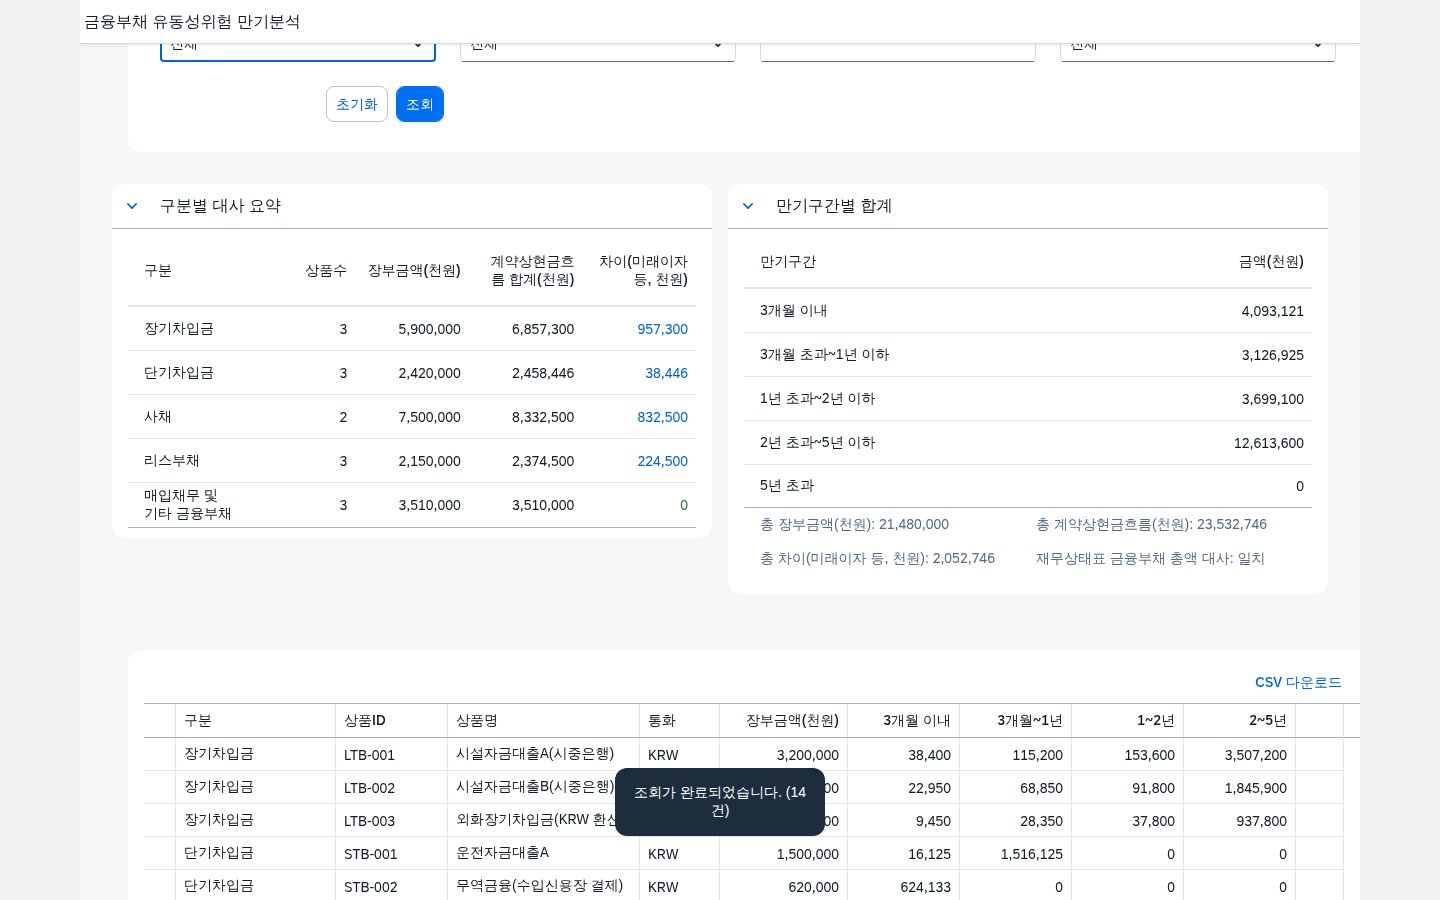Click the 12,613,600 amount value

click(x=1269, y=443)
